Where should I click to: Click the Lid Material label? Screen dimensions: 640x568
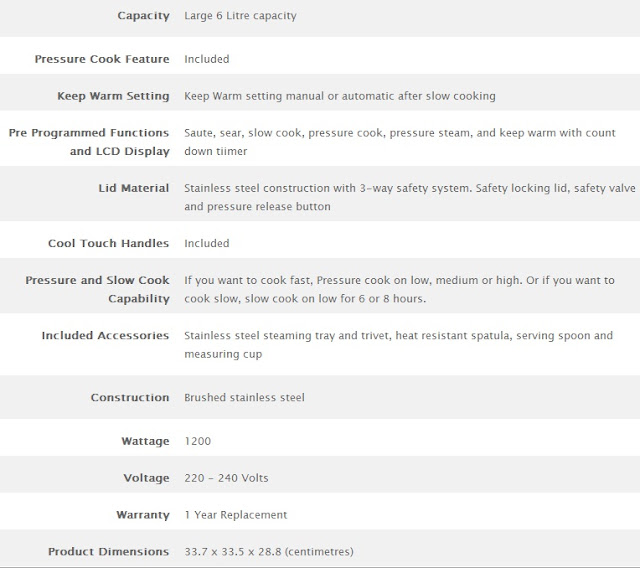click(133, 188)
